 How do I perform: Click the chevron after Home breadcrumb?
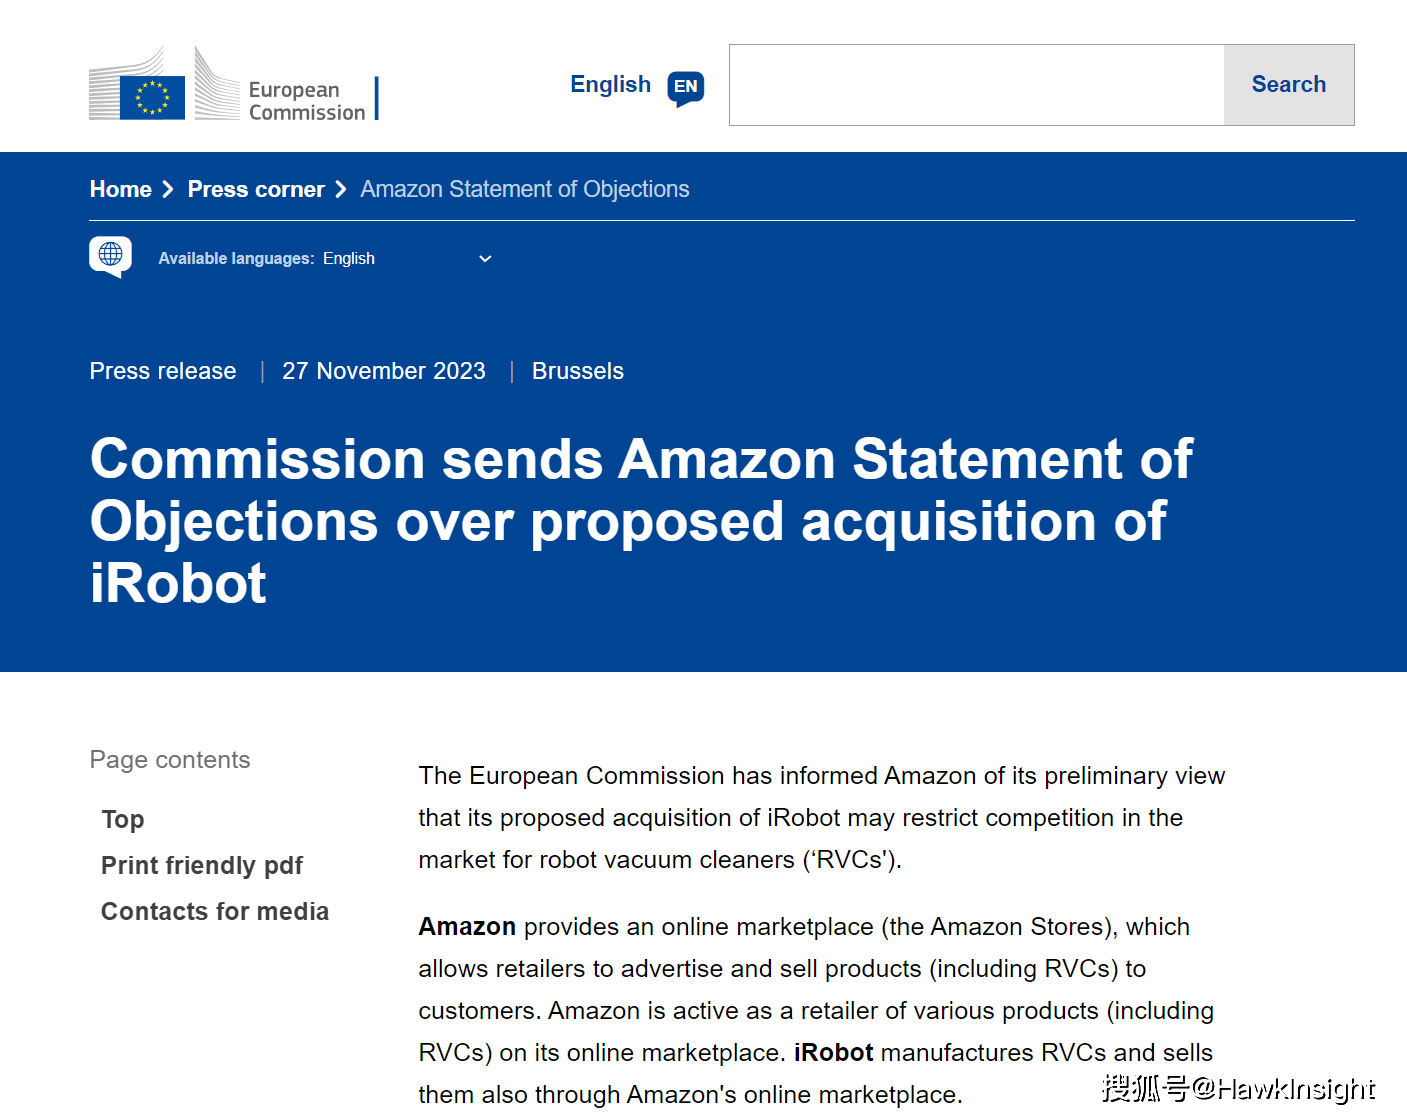pos(168,189)
